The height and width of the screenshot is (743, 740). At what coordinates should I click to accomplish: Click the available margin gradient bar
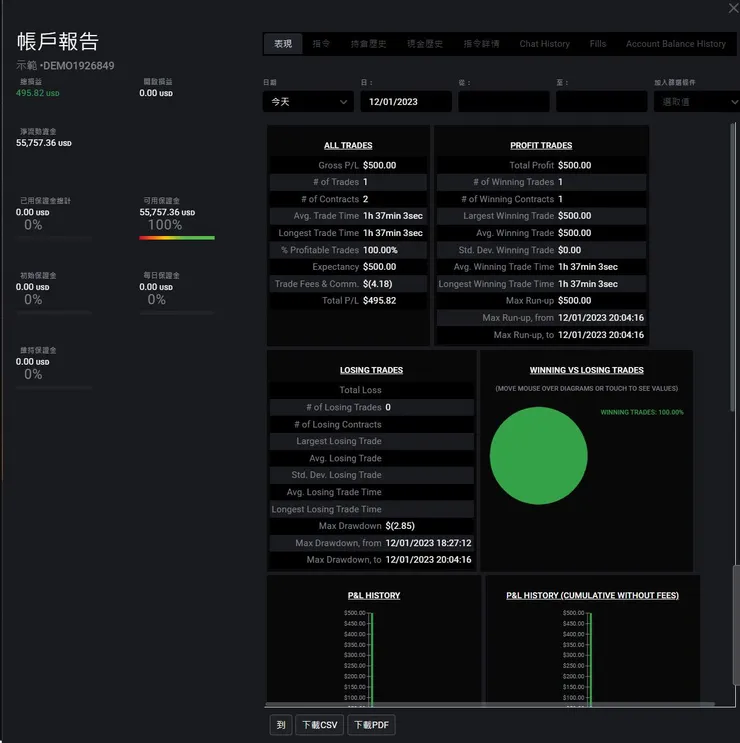177,238
